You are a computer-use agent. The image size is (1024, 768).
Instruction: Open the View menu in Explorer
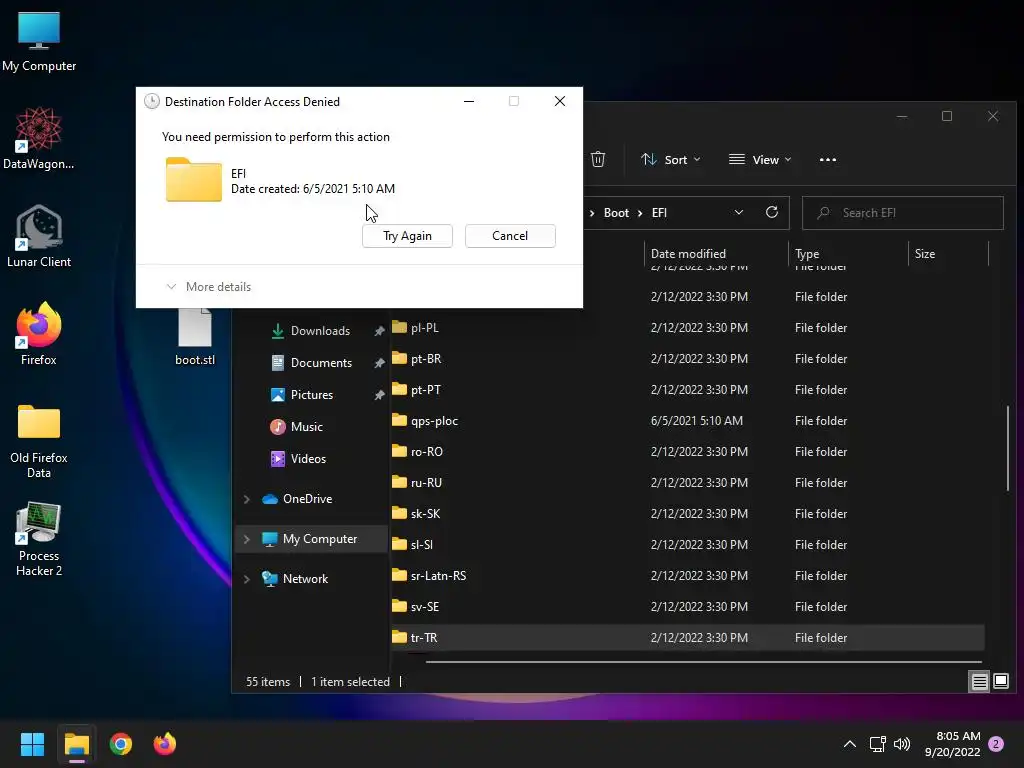pyautogui.click(x=760, y=159)
